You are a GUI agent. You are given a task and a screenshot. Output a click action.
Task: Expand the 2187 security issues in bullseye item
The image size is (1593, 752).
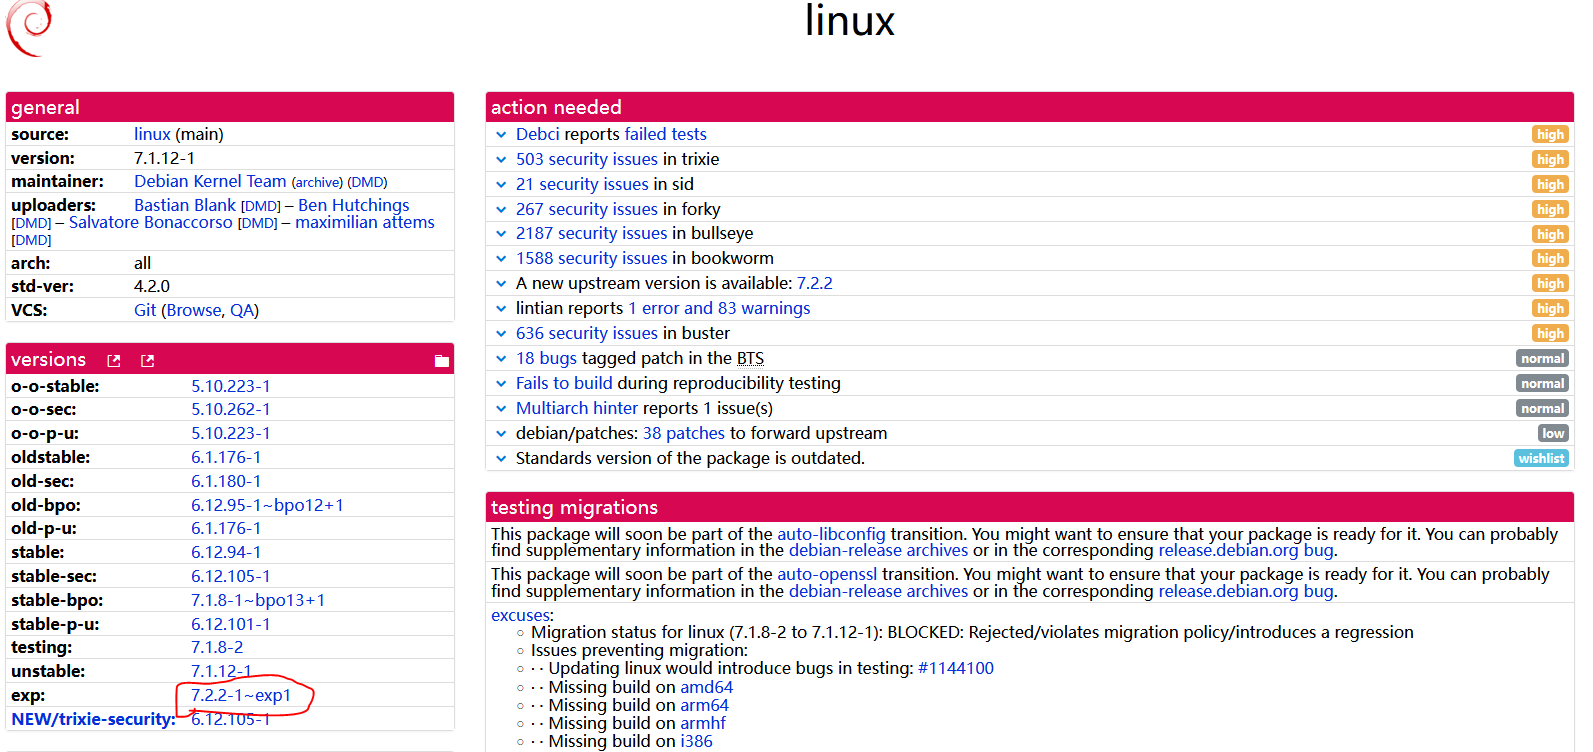pyautogui.click(x=501, y=233)
